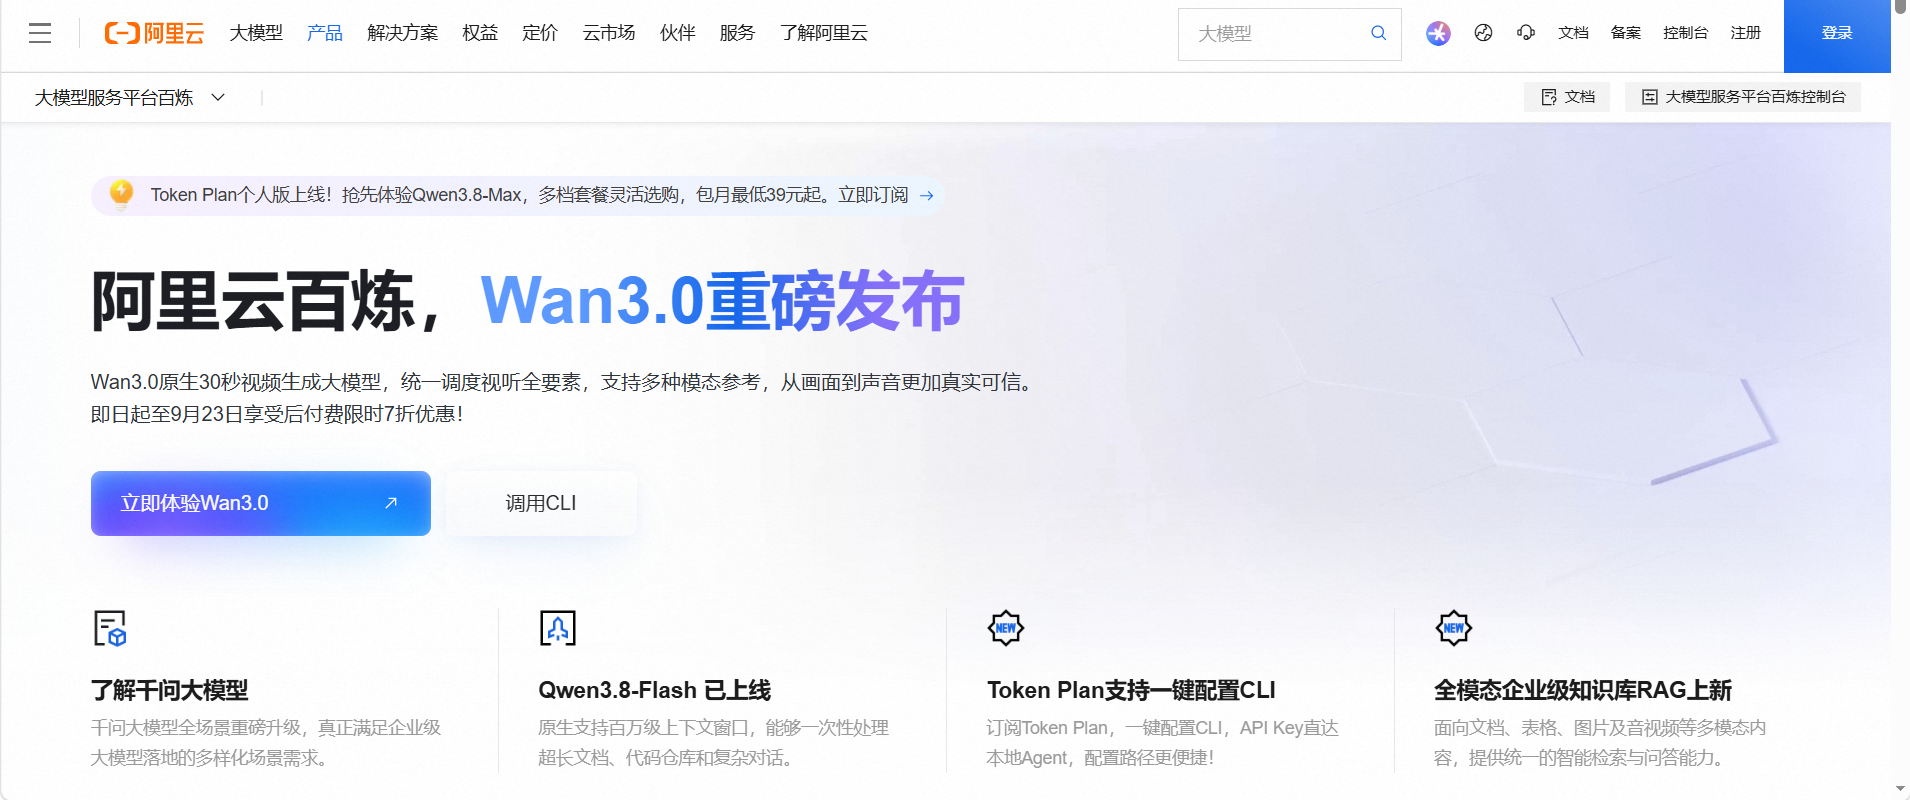Click the 阿里云 logo
Screen dimensions: 1910x800
click(x=154, y=33)
